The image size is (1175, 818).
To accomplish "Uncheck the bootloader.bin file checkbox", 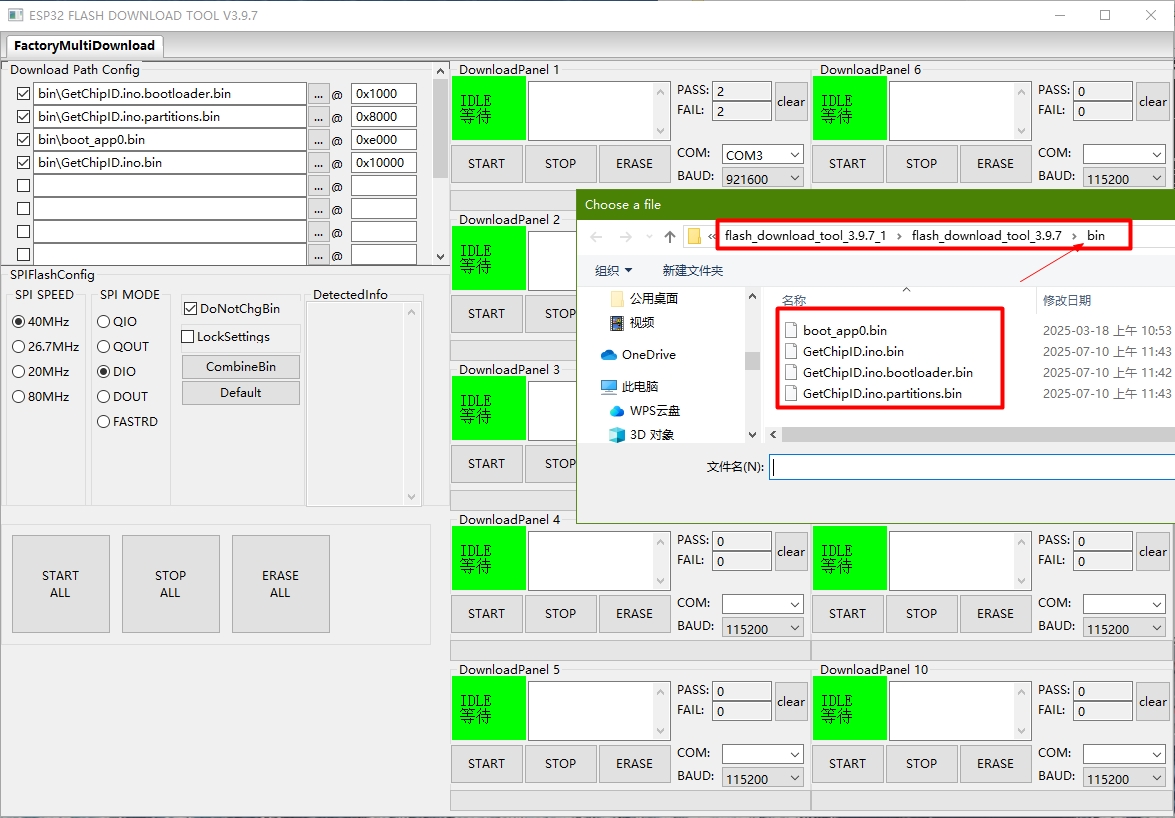I will click(x=23, y=94).
